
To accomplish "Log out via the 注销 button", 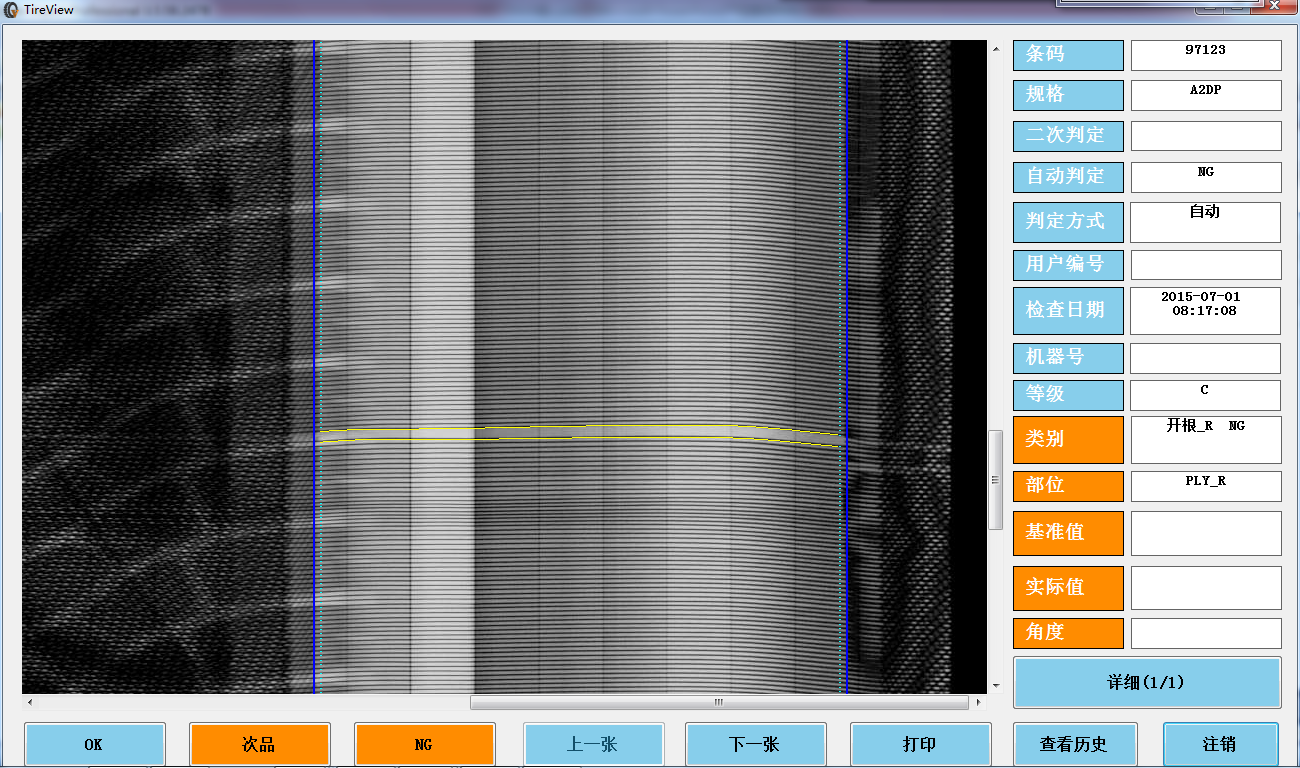I will 1220,744.
